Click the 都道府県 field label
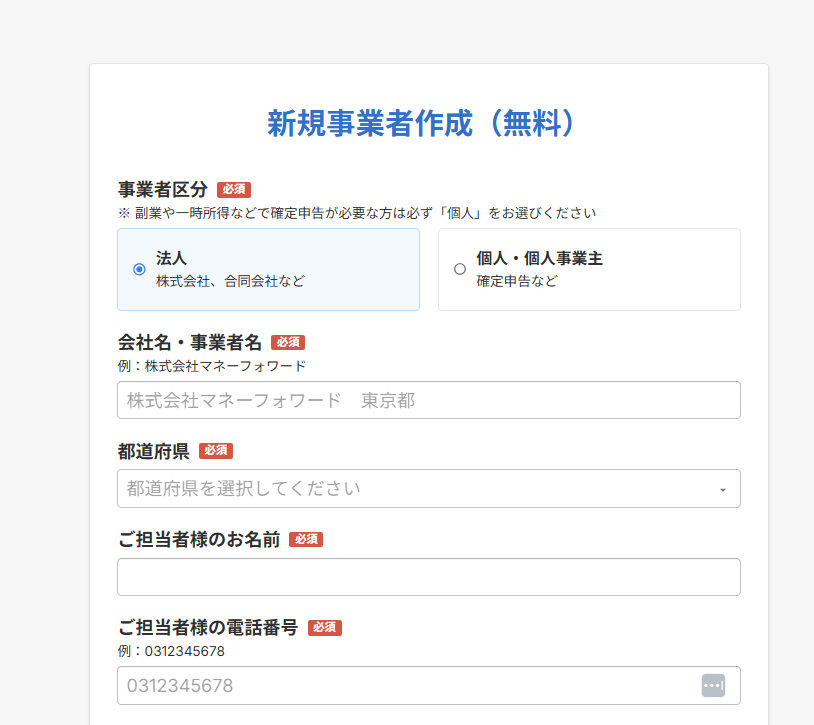Screen dimensions: 814x725 [x=154, y=451]
